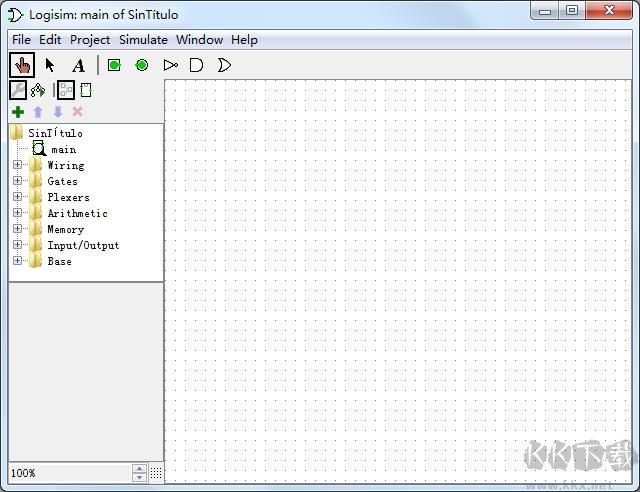Choose the Text tool
Screen dimensions: 640x492
click(x=78, y=66)
